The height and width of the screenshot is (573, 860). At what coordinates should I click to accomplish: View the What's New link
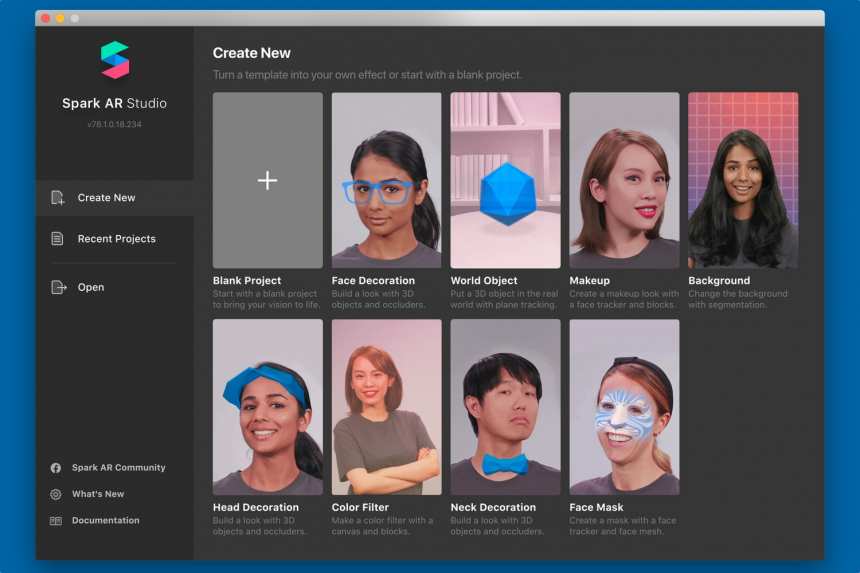[x=98, y=494]
